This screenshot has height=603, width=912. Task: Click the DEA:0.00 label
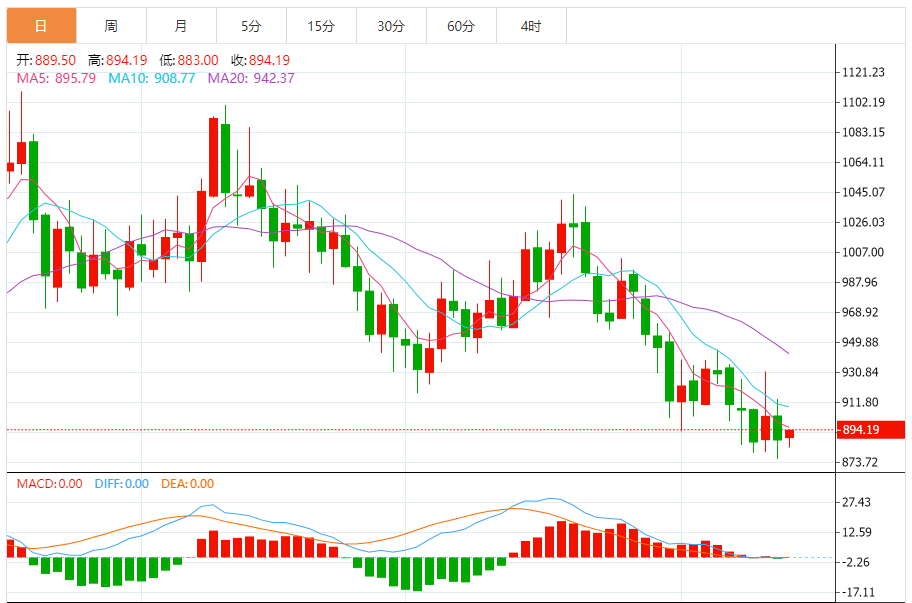coord(187,484)
